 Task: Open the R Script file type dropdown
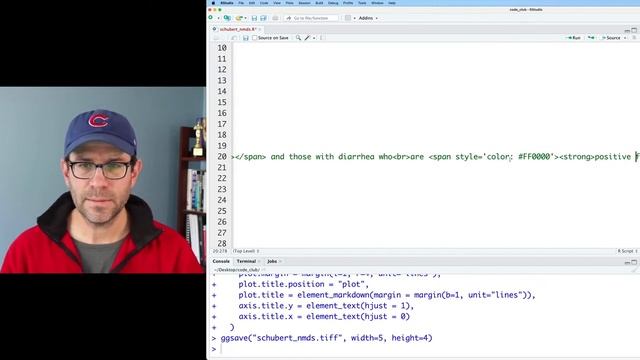point(627,251)
